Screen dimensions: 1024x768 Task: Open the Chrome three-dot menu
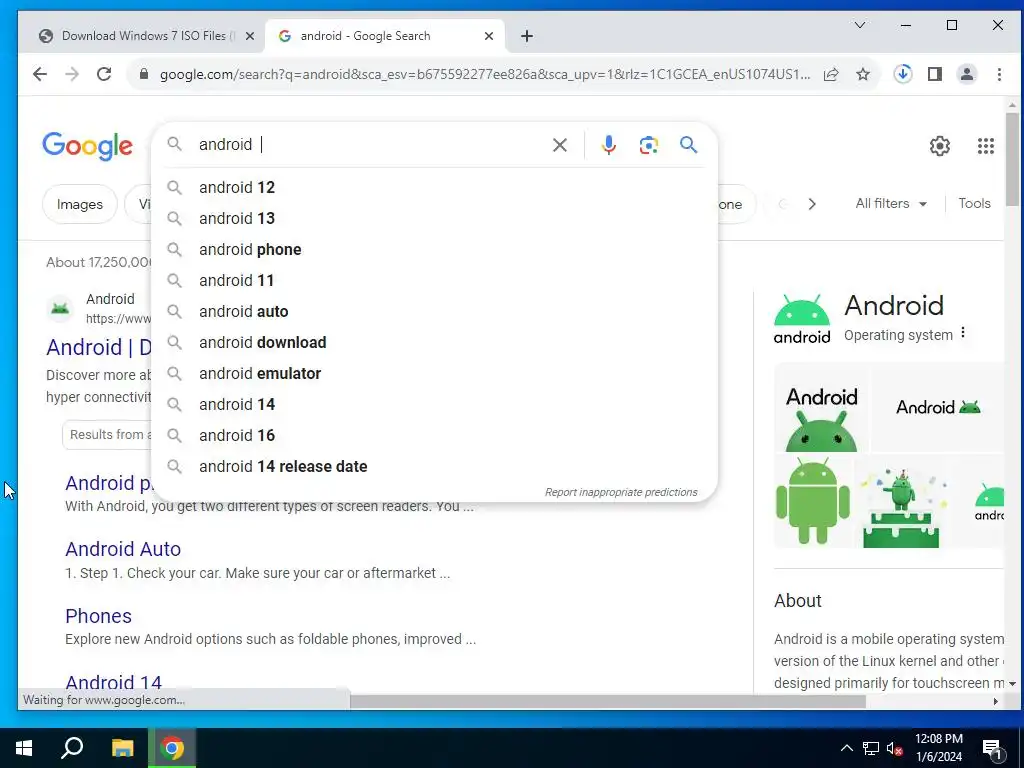[999, 74]
